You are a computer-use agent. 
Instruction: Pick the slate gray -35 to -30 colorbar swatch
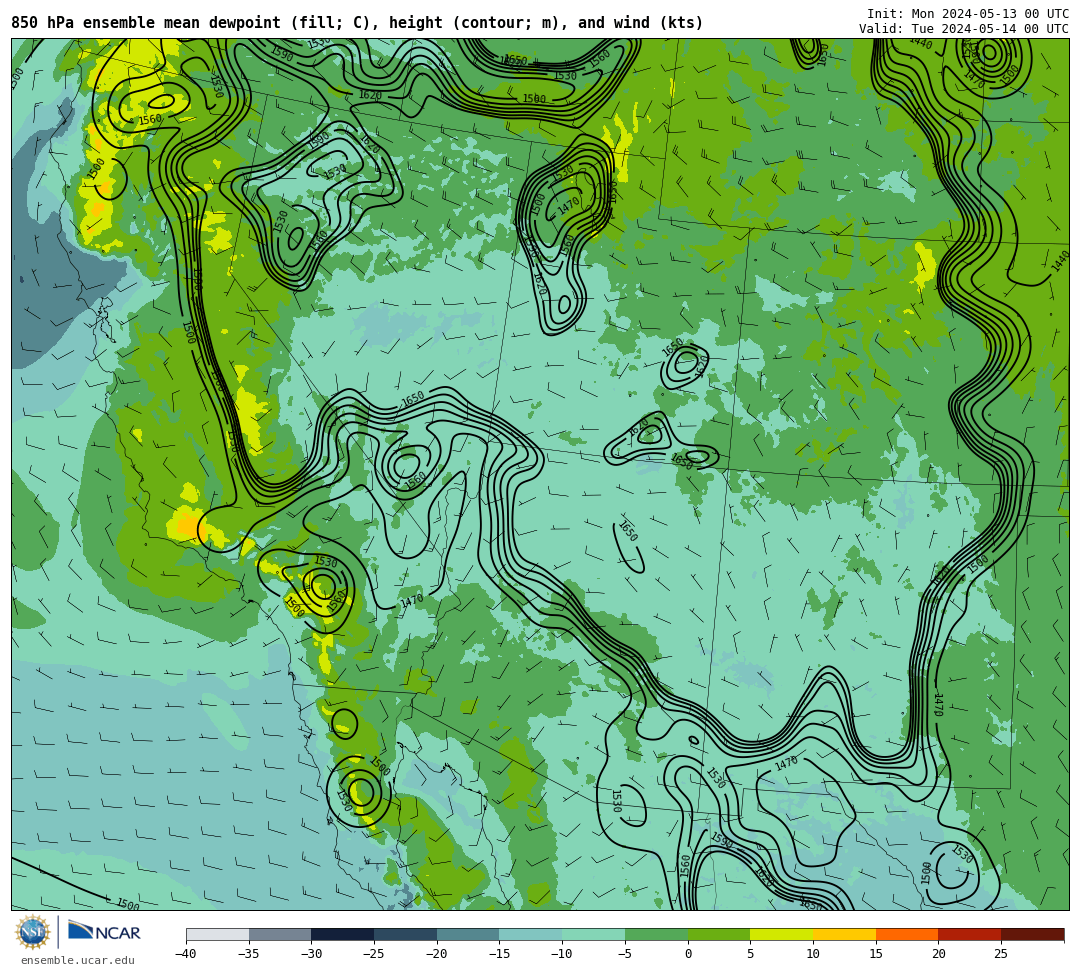point(280,934)
